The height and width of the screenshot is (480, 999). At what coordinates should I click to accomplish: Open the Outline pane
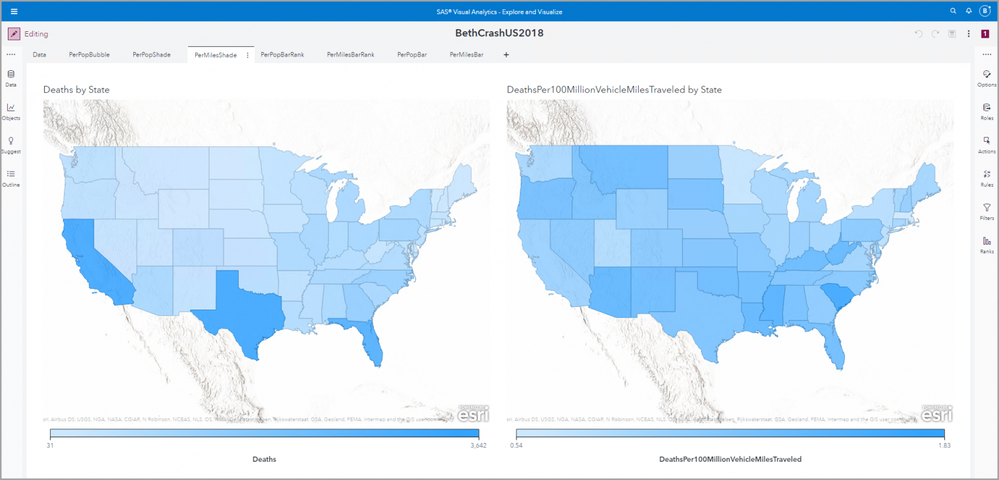[11, 178]
